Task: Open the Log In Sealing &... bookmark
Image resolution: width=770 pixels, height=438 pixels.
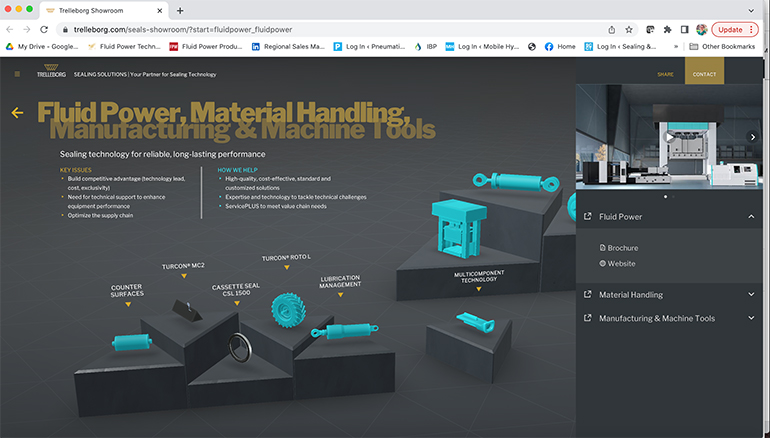Action: pyautogui.click(x=620, y=47)
